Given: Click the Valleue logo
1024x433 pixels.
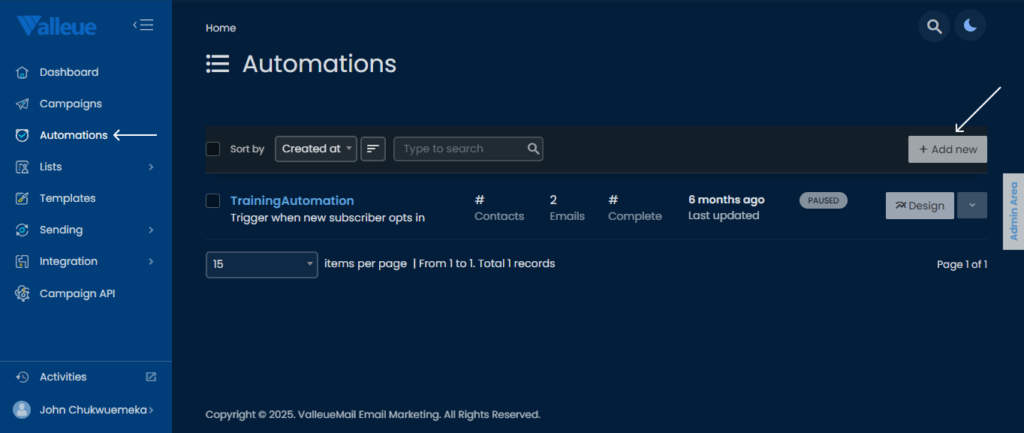Looking at the screenshot, I should tap(57, 26).
